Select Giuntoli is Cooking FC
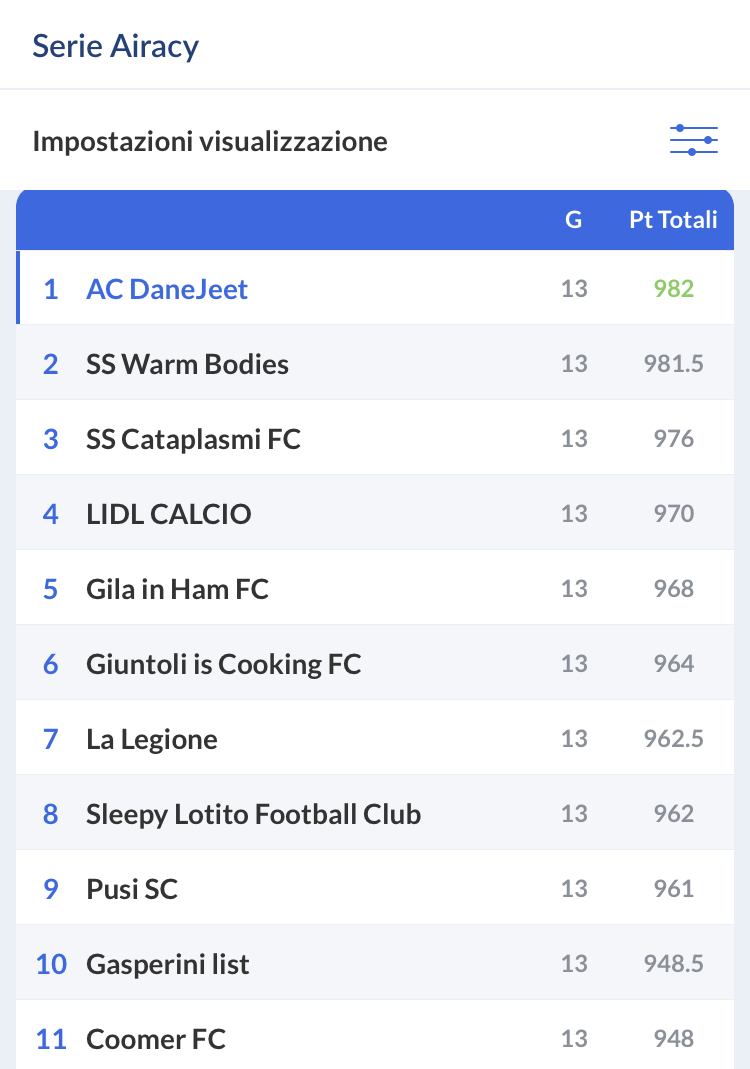 [223, 664]
